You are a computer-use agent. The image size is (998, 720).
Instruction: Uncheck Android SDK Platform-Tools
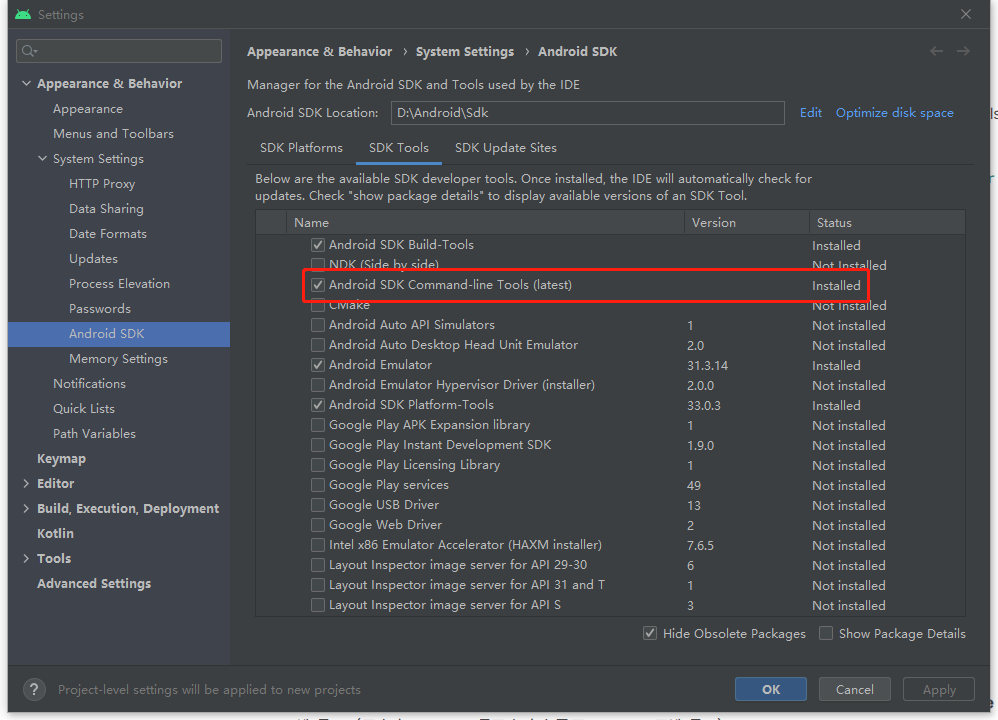point(318,405)
